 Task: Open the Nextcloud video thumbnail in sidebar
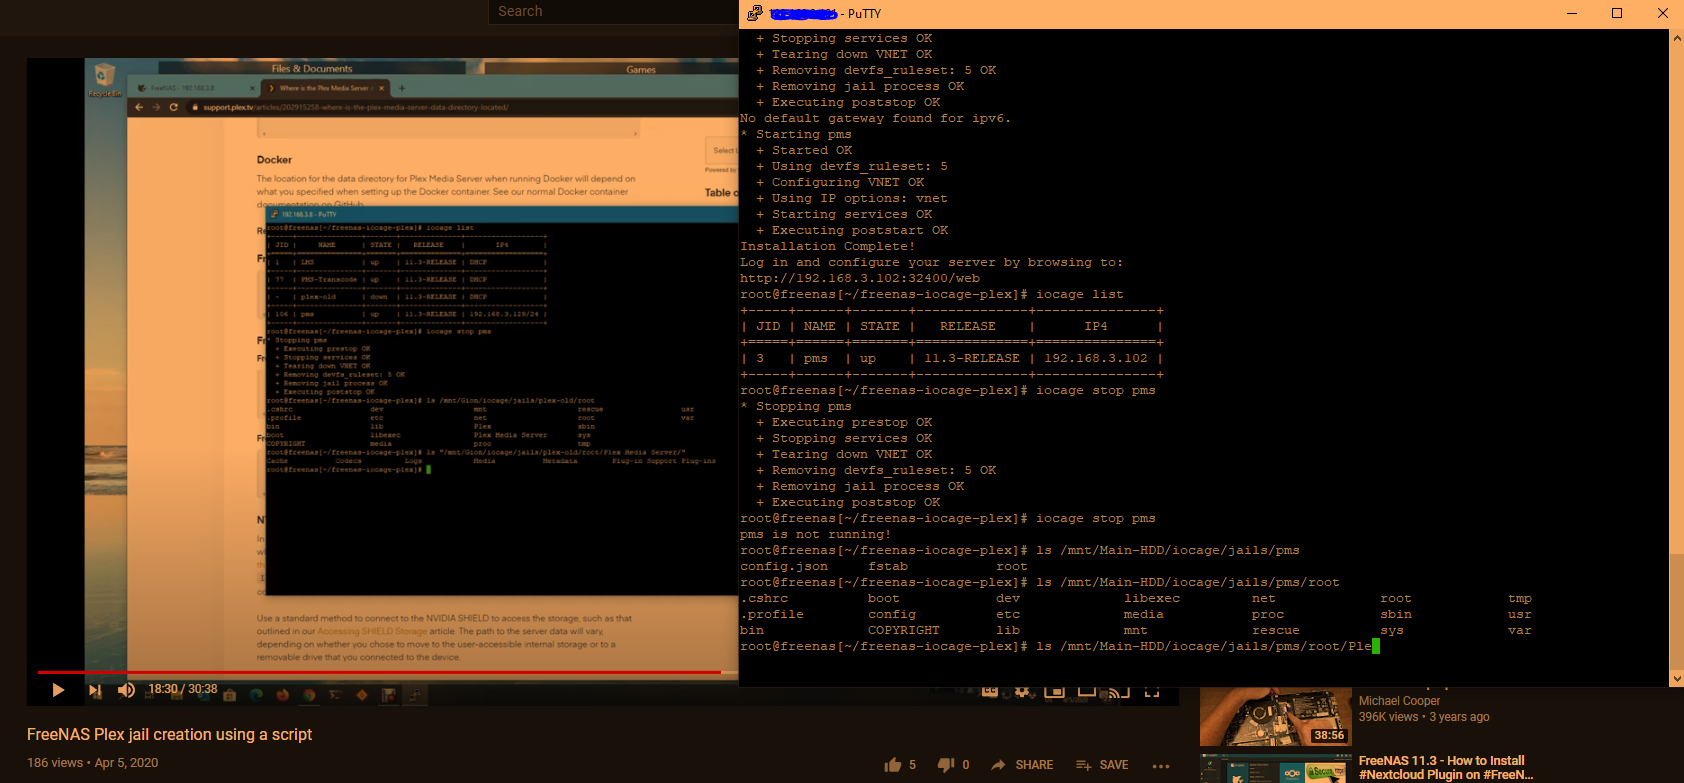coord(1275,768)
